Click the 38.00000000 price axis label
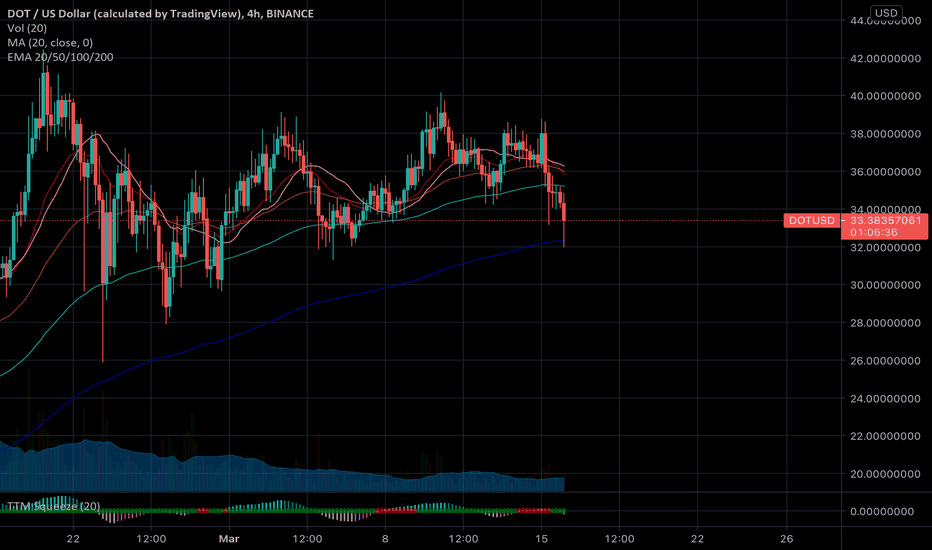This screenshot has width=932, height=550. pyautogui.click(x=886, y=134)
